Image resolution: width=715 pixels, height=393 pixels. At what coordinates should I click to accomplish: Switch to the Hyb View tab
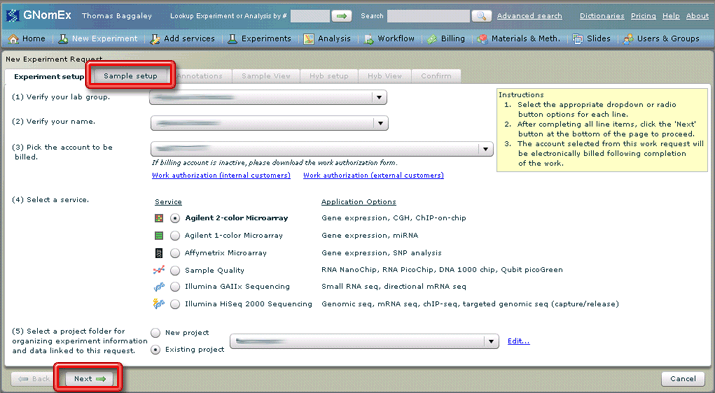click(x=385, y=76)
